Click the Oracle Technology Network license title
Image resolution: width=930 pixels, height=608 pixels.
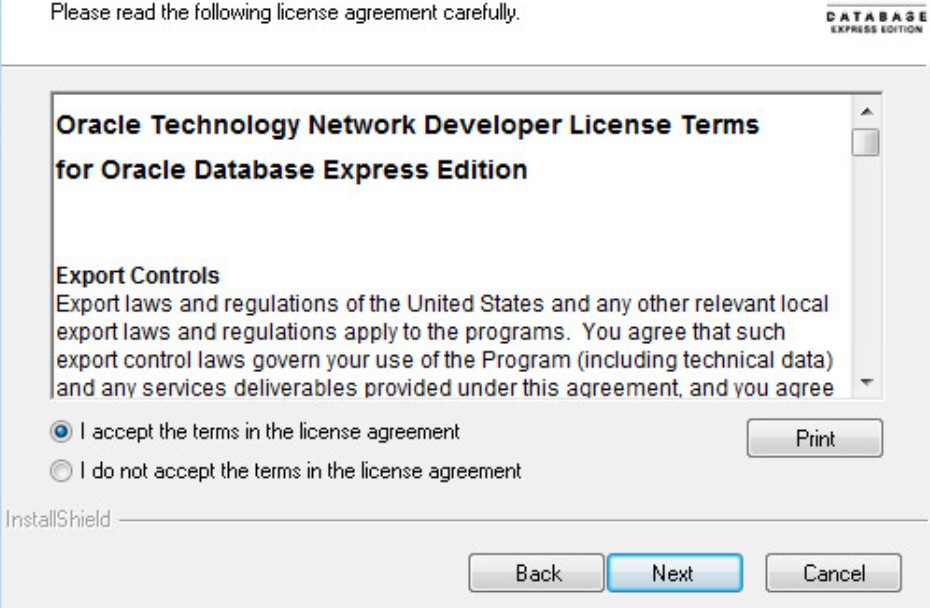(407, 125)
